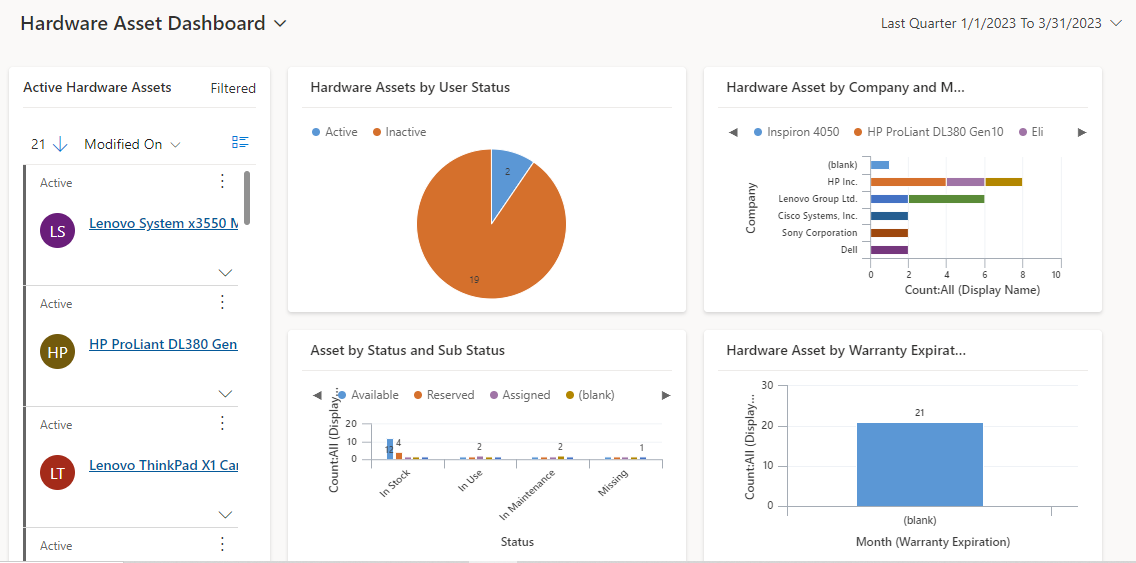Screen dimensions: 1136x563
Task: Select the (blank) company bar
Action: tap(880, 165)
